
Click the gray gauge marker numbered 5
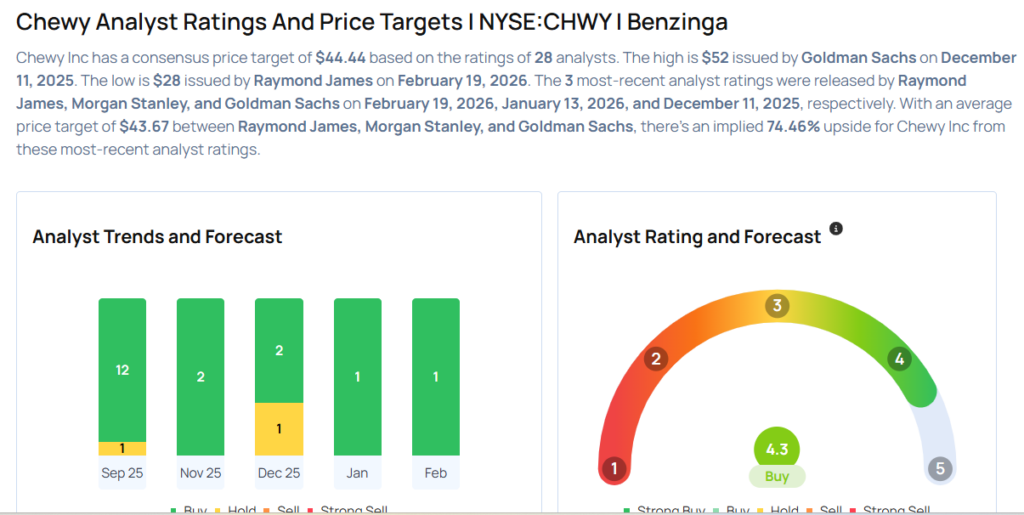pos(939,467)
